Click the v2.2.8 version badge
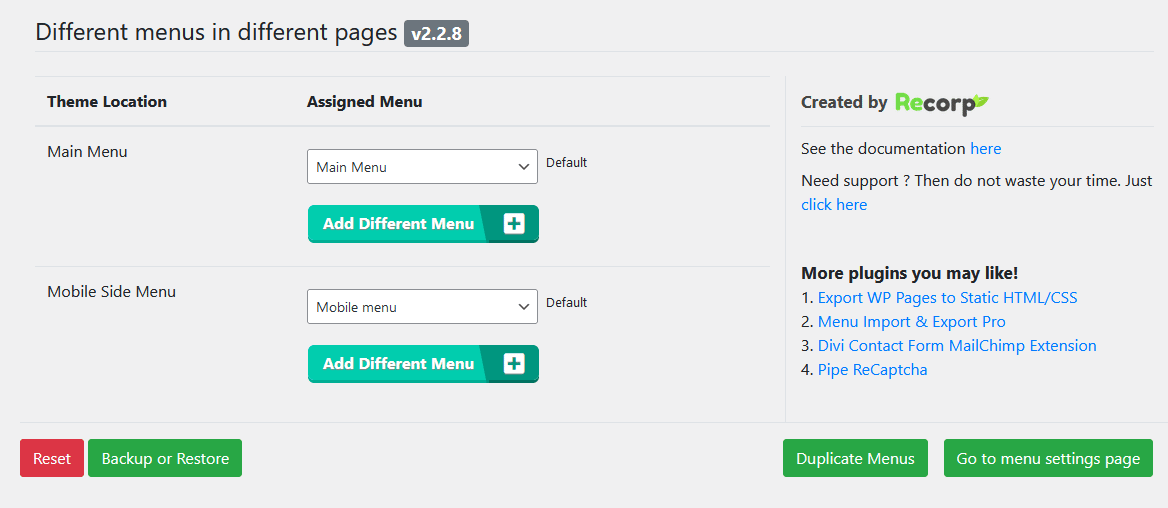This screenshot has height=508, width=1168. pyautogui.click(x=436, y=33)
